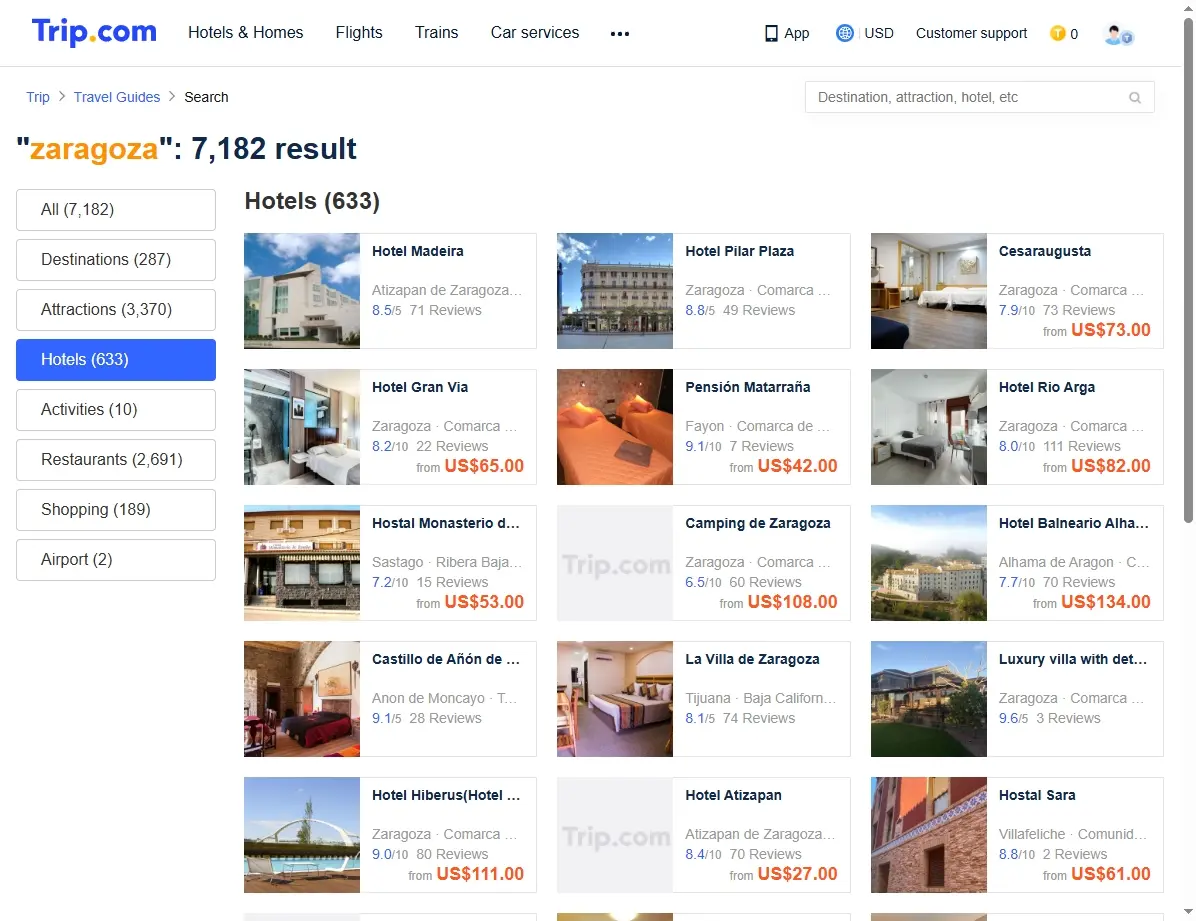This screenshot has height=921, width=1196.
Task: Open Pensión Matarraña photo
Action: (615, 427)
